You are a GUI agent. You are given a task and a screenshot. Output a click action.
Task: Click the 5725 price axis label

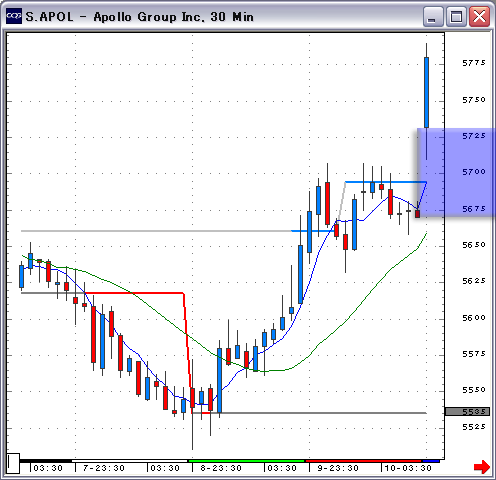(474, 136)
